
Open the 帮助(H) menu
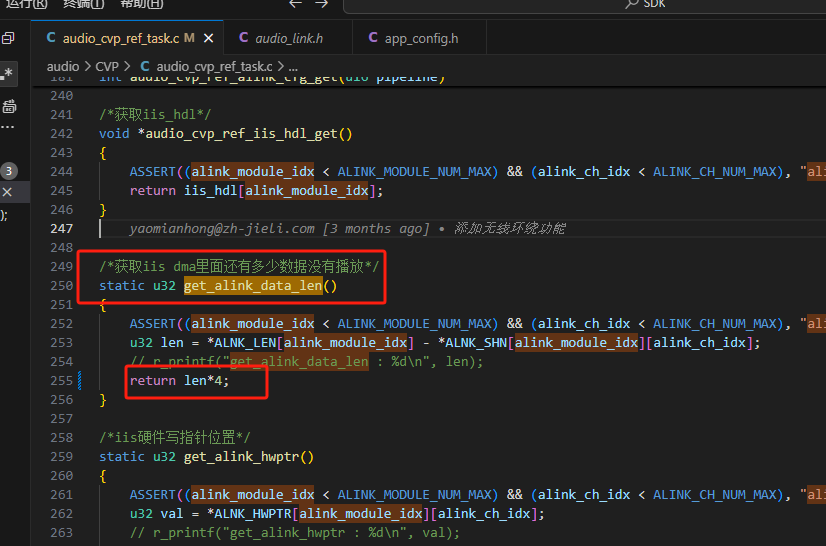pos(142,3)
